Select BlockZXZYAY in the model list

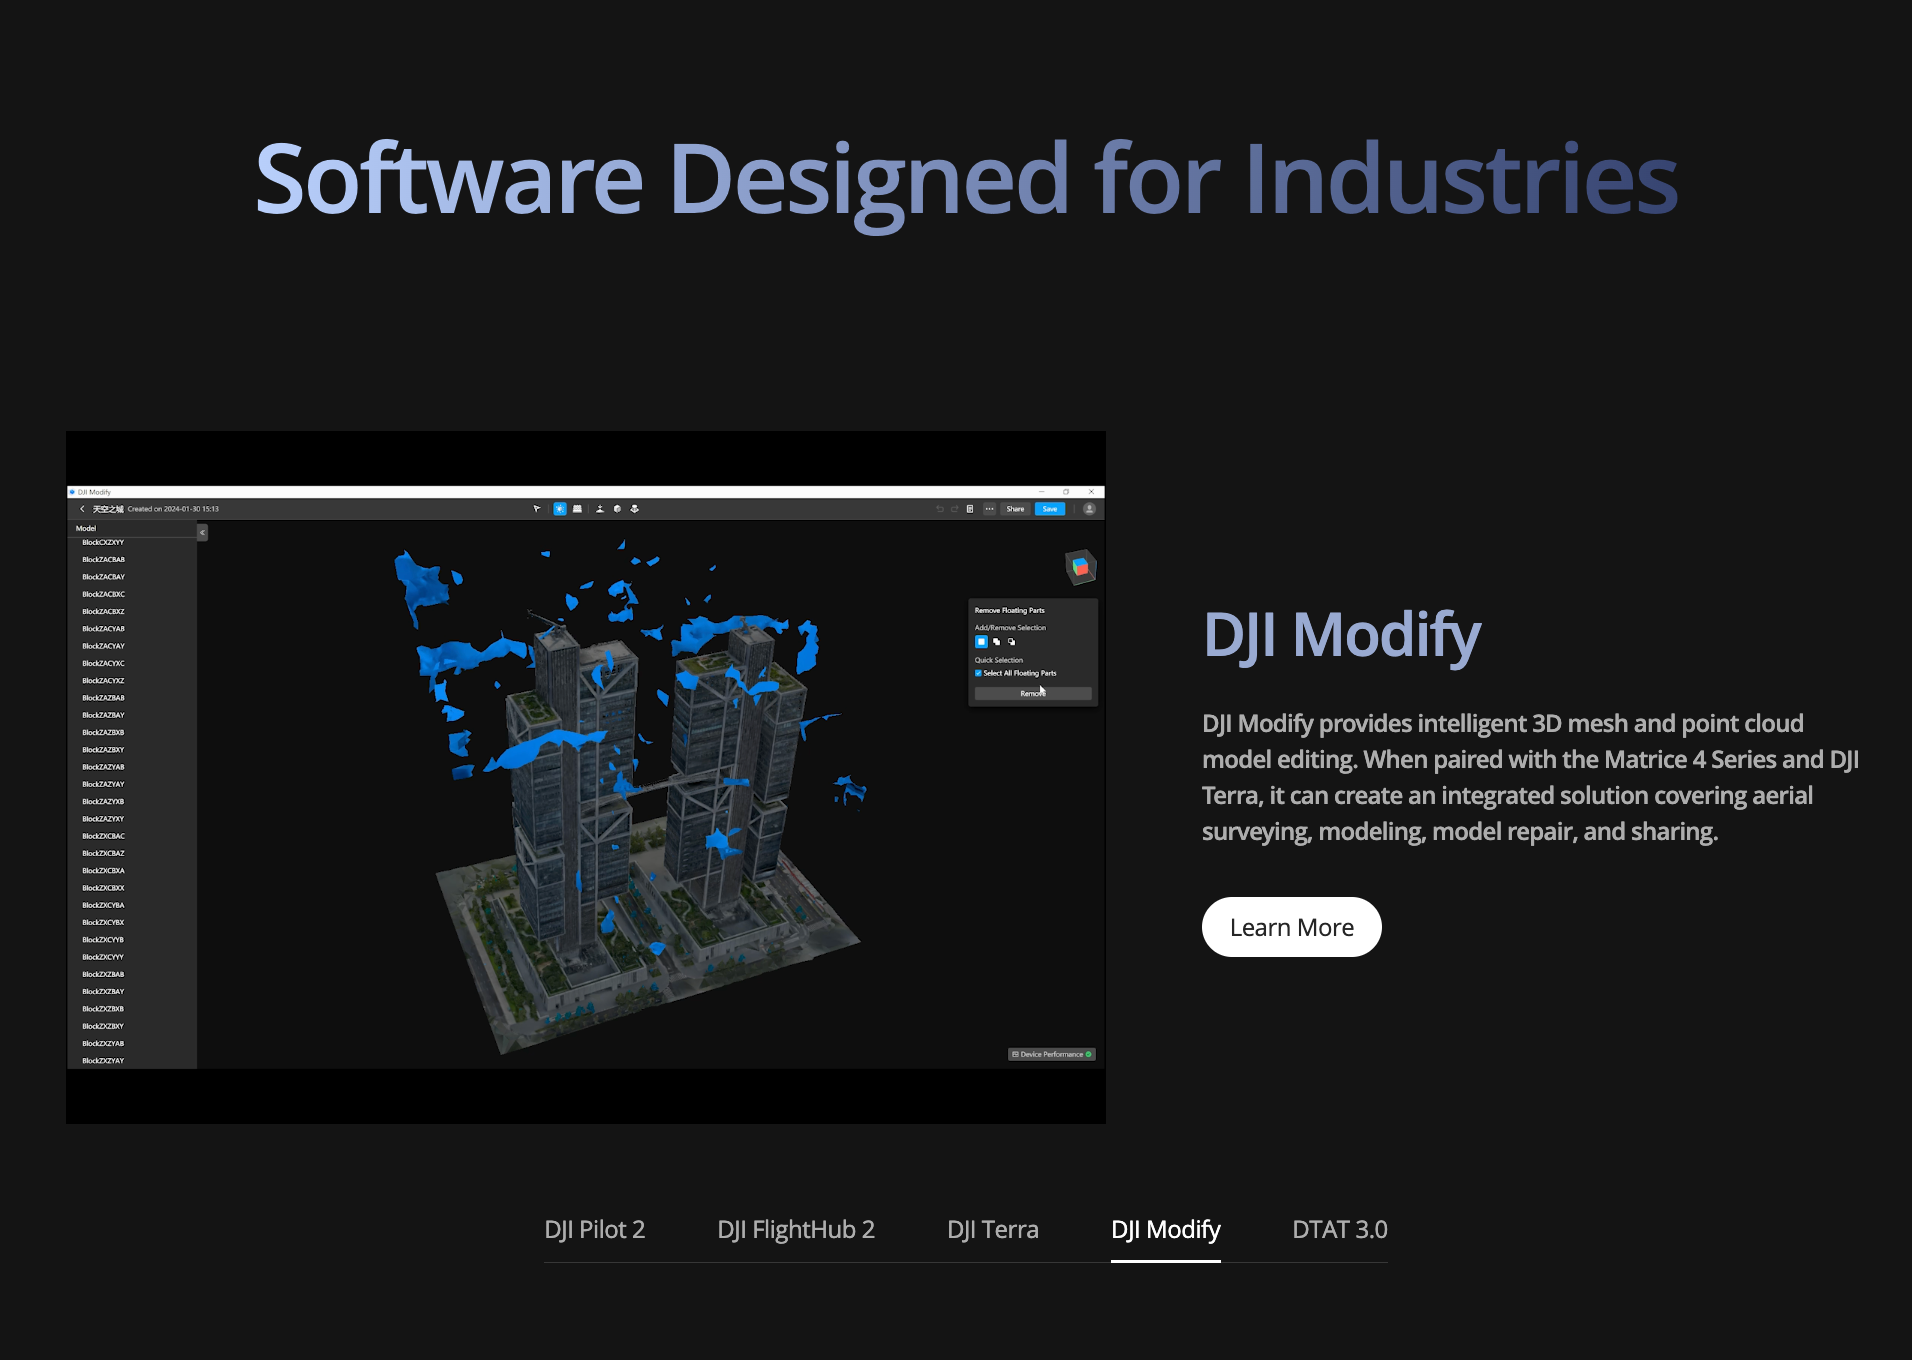[x=104, y=1061]
